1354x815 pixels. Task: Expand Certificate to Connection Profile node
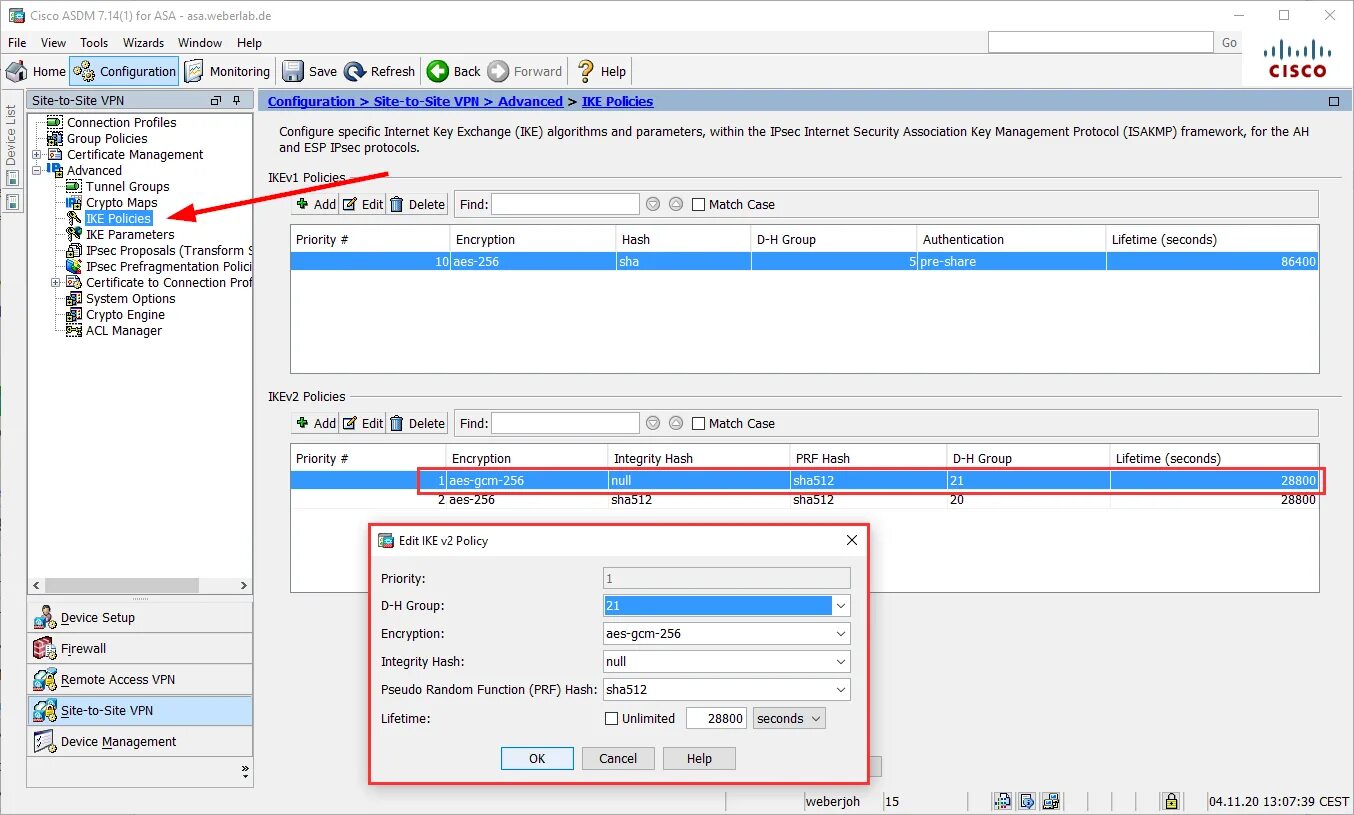(56, 282)
